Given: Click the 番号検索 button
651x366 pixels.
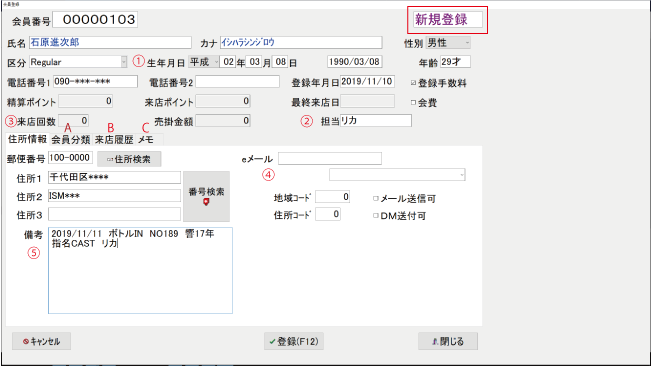Looking at the screenshot, I should 206,196.
